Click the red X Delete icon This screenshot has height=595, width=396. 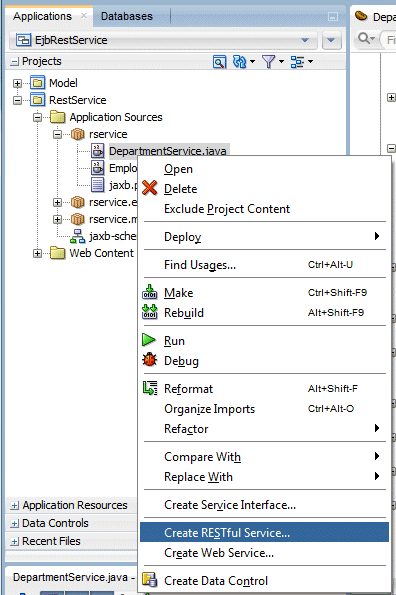tap(149, 188)
